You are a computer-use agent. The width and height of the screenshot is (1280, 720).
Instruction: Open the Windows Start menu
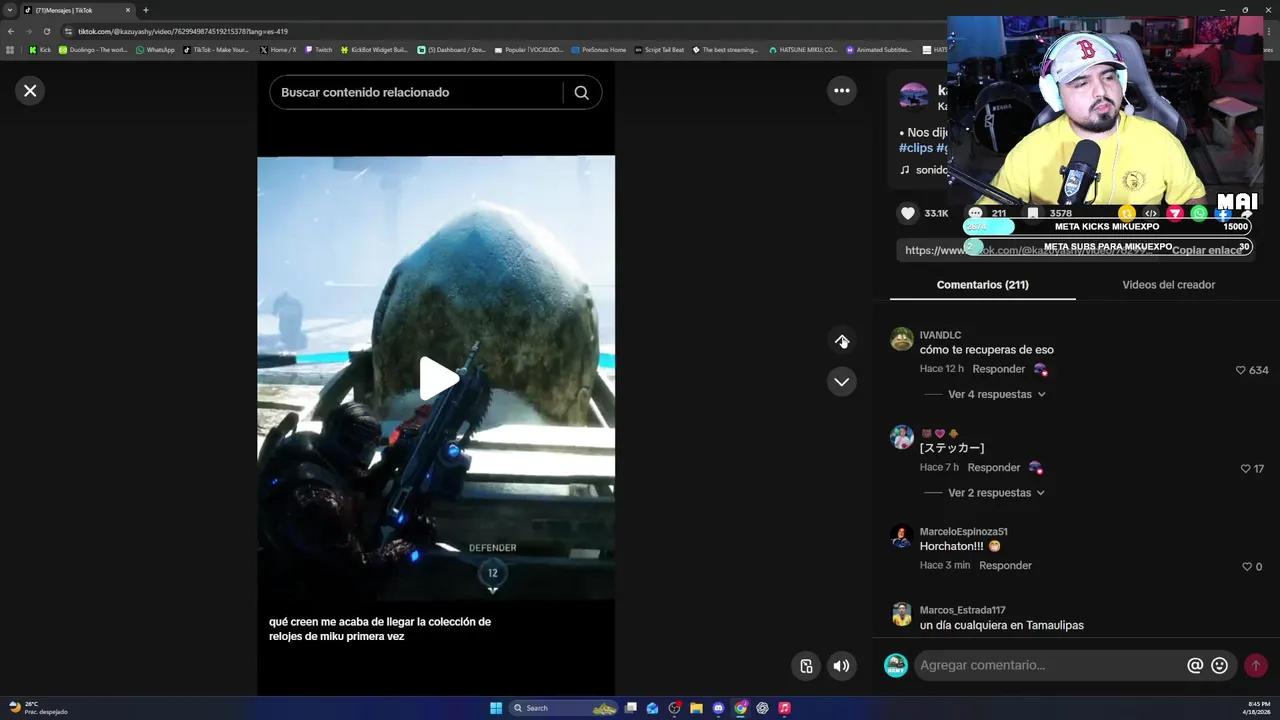[496, 708]
